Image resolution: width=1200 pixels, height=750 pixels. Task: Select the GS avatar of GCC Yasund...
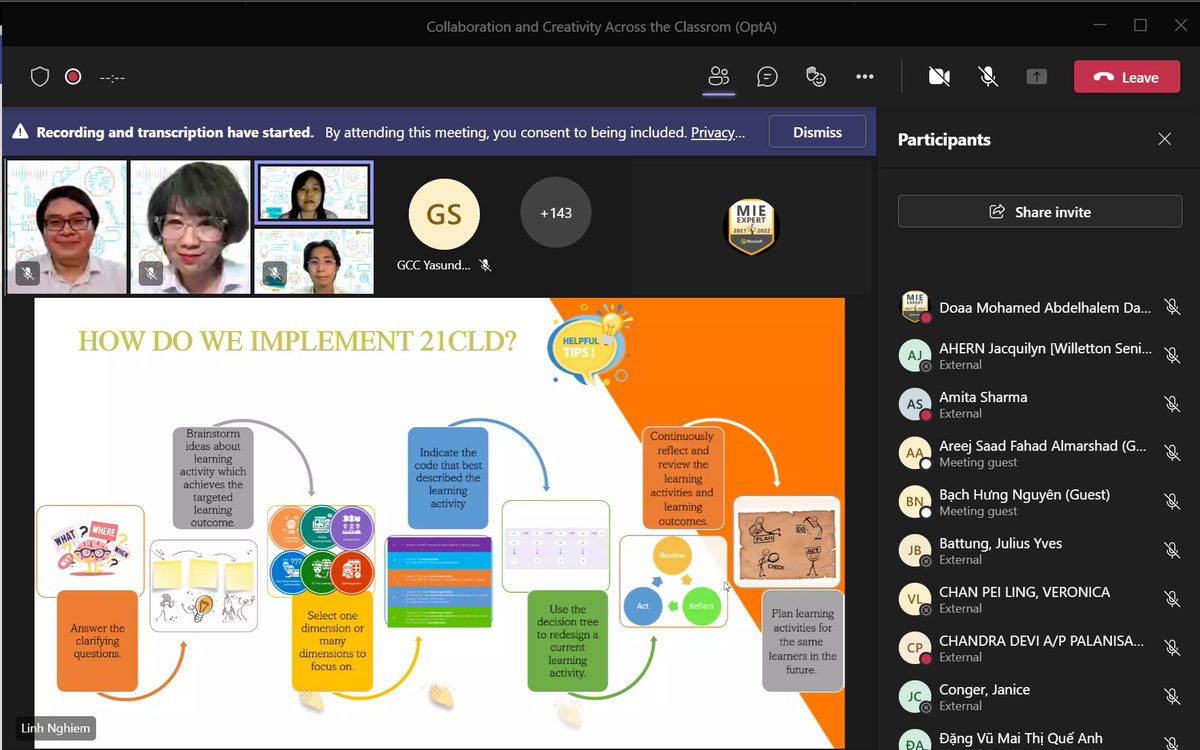[x=444, y=214]
